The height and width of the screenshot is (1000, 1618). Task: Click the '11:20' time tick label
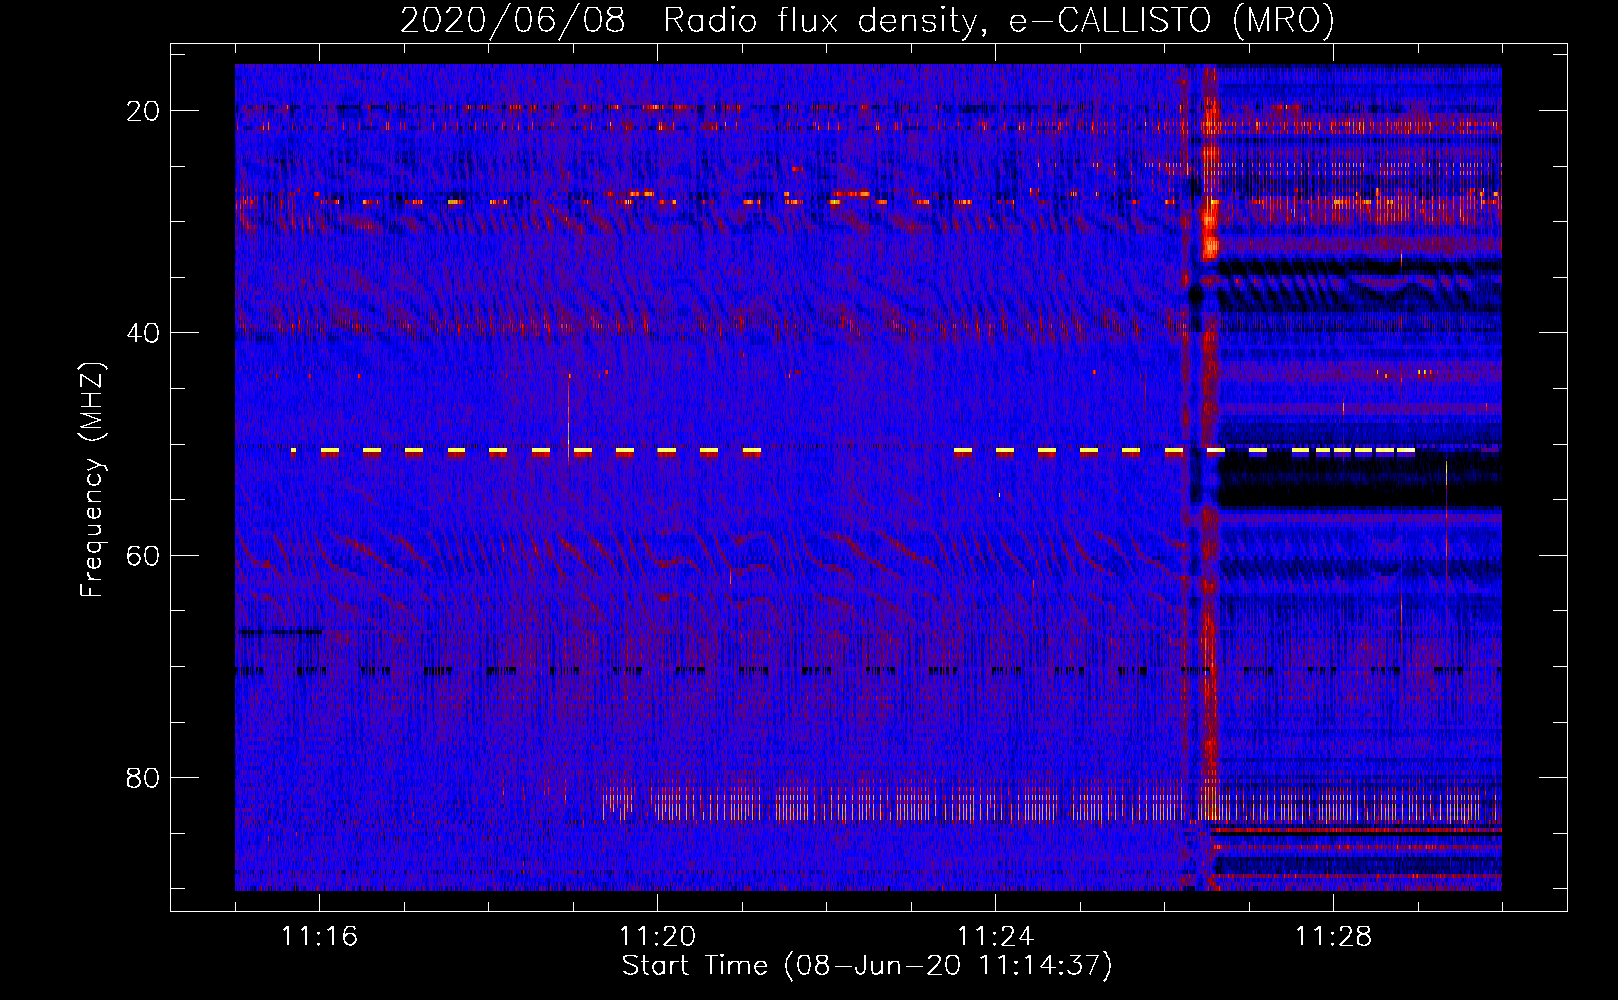(657, 936)
